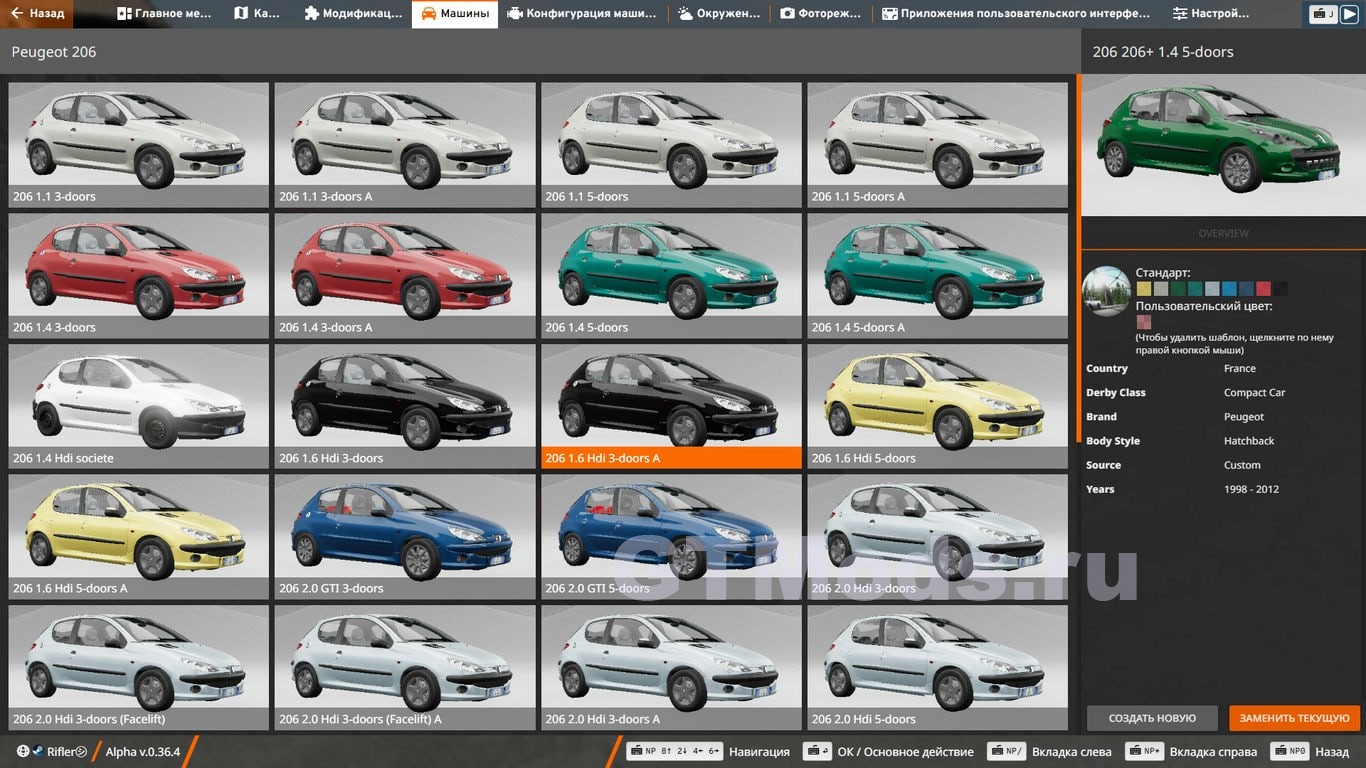Open the Модификации tab

[353, 14]
